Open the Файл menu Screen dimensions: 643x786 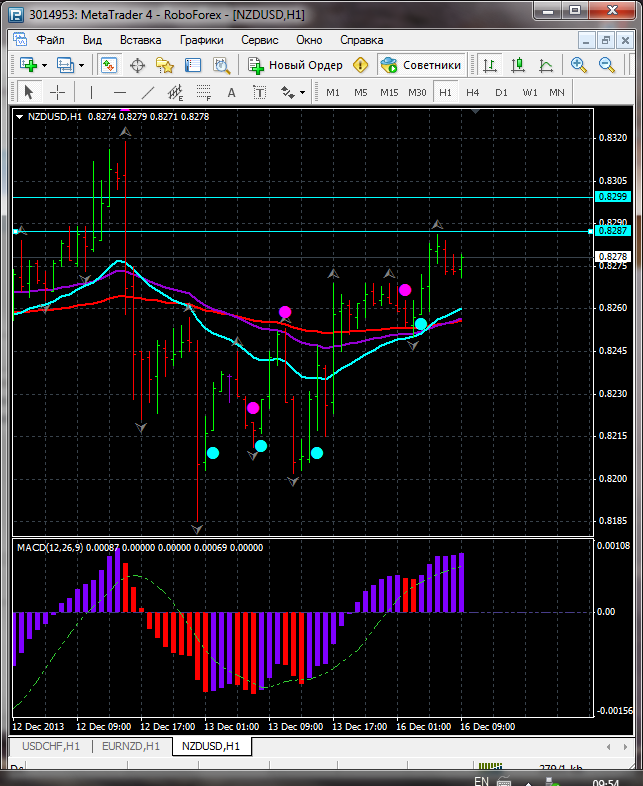tap(50, 40)
